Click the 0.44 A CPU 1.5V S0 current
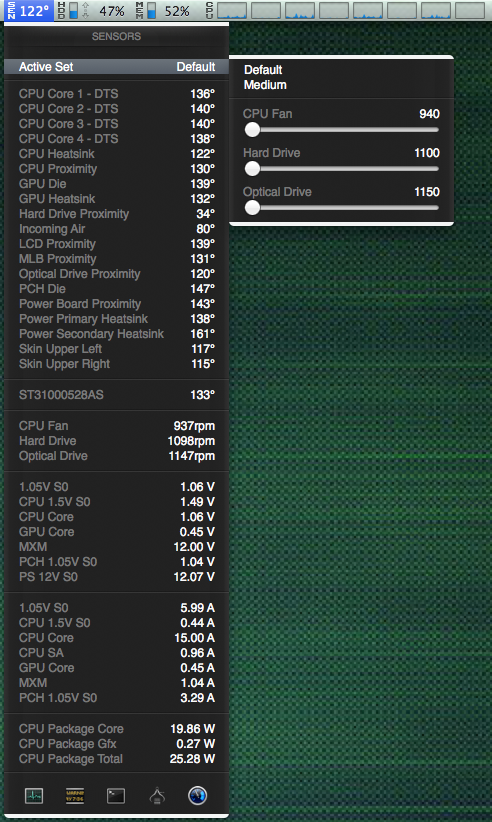The image size is (492, 822). click(x=198, y=623)
